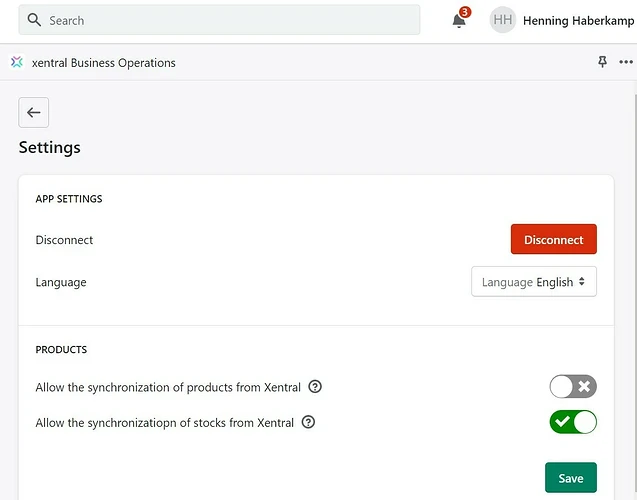637x500 pixels.
Task: Click the red notification count badge
Action: 465,12
